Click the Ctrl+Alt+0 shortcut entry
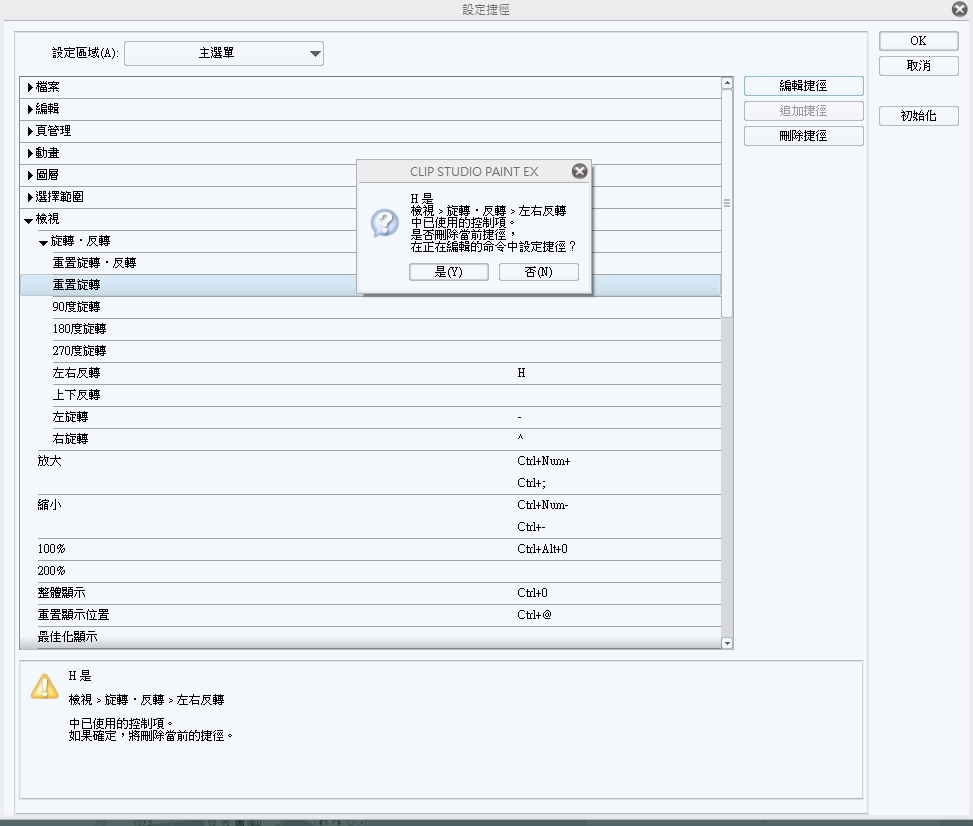The image size is (973, 826). pyautogui.click(x=542, y=549)
